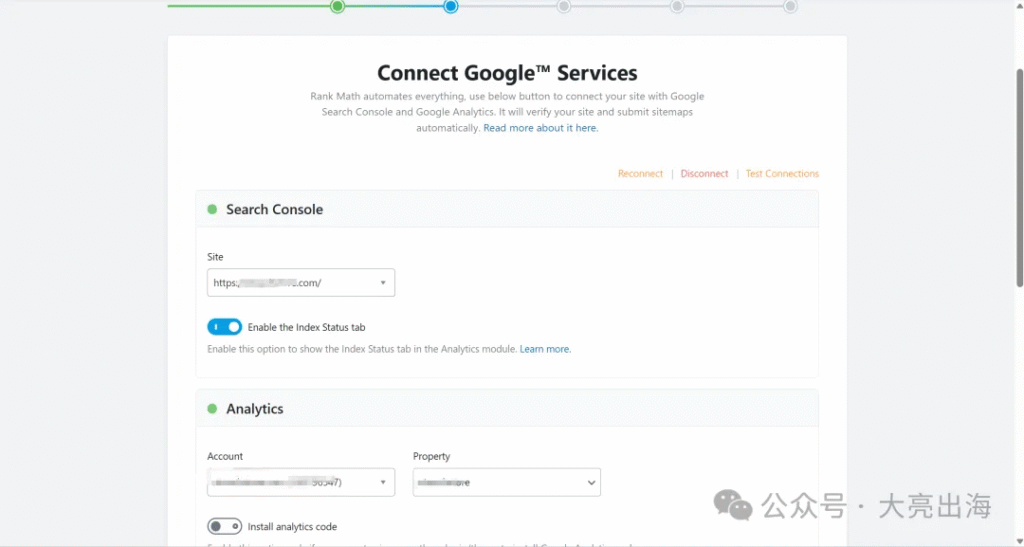Viewport: 1024px width, 547px height.
Task: Click the green Analytics status dot
Action: click(212, 409)
